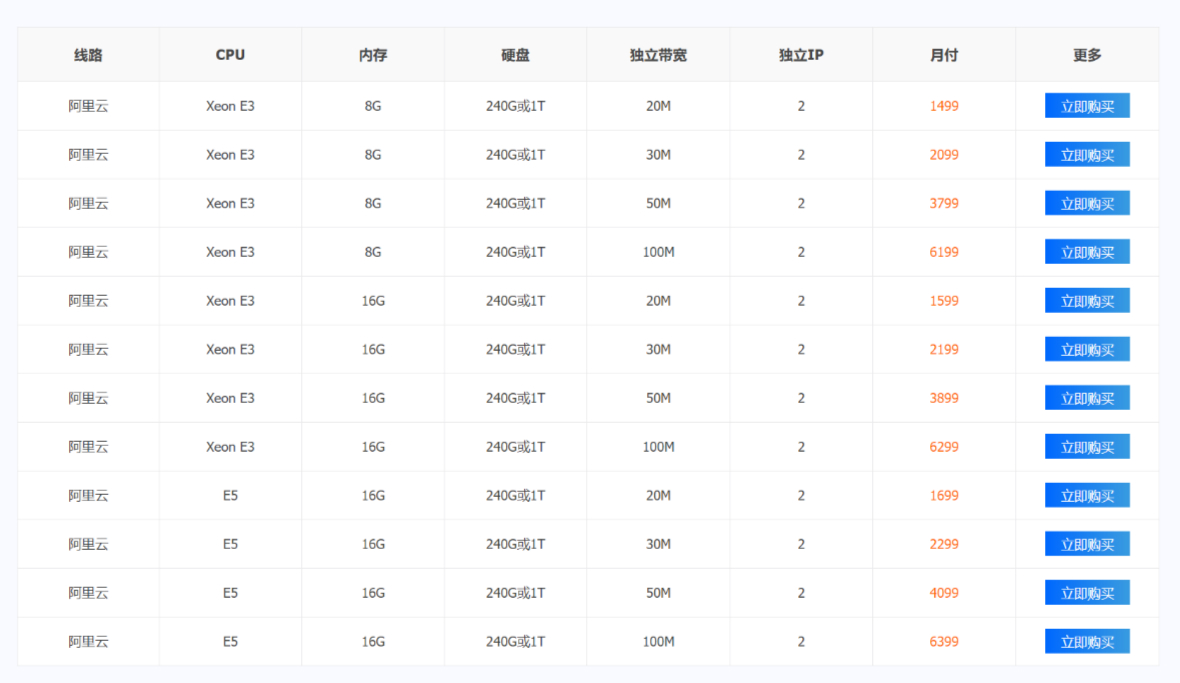The image size is (1180, 683).
Task: Click the 硬盘 column header
Action: (515, 55)
